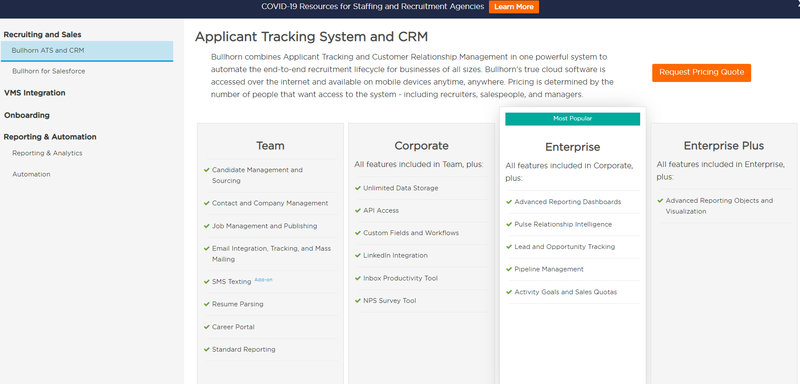This screenshot has width=800, height=384.
Task: Click the Lead and Opportunity Tracking text
Action: point(565,247)
